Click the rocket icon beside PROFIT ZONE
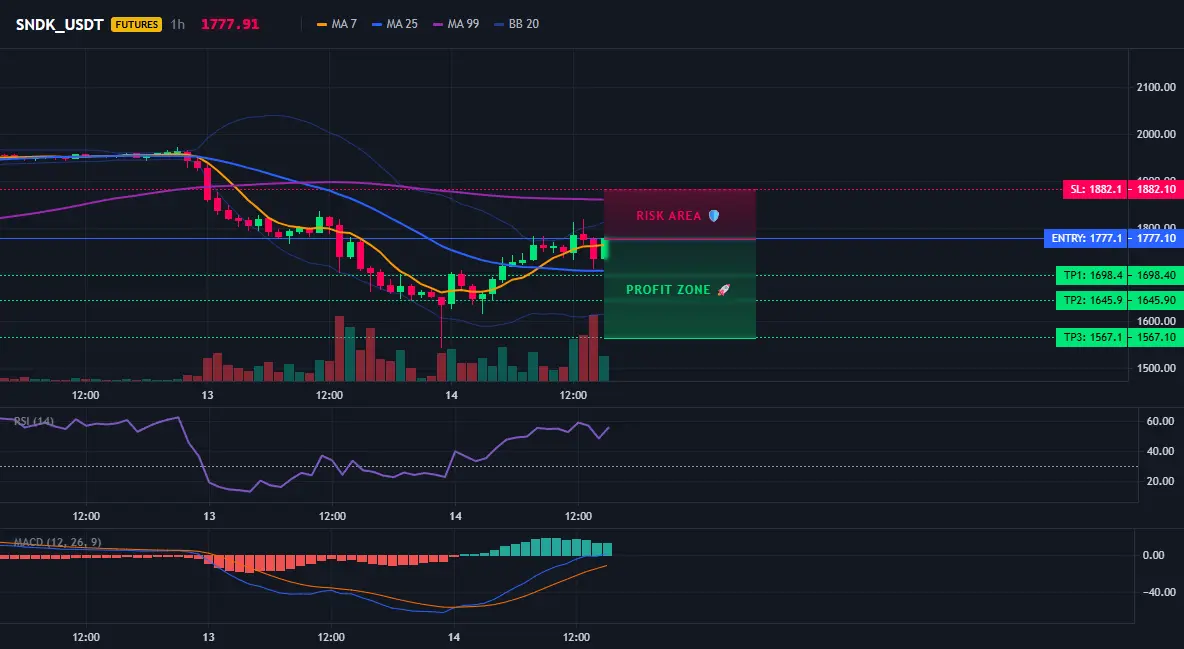1184x649 pixels. (723, 290)
